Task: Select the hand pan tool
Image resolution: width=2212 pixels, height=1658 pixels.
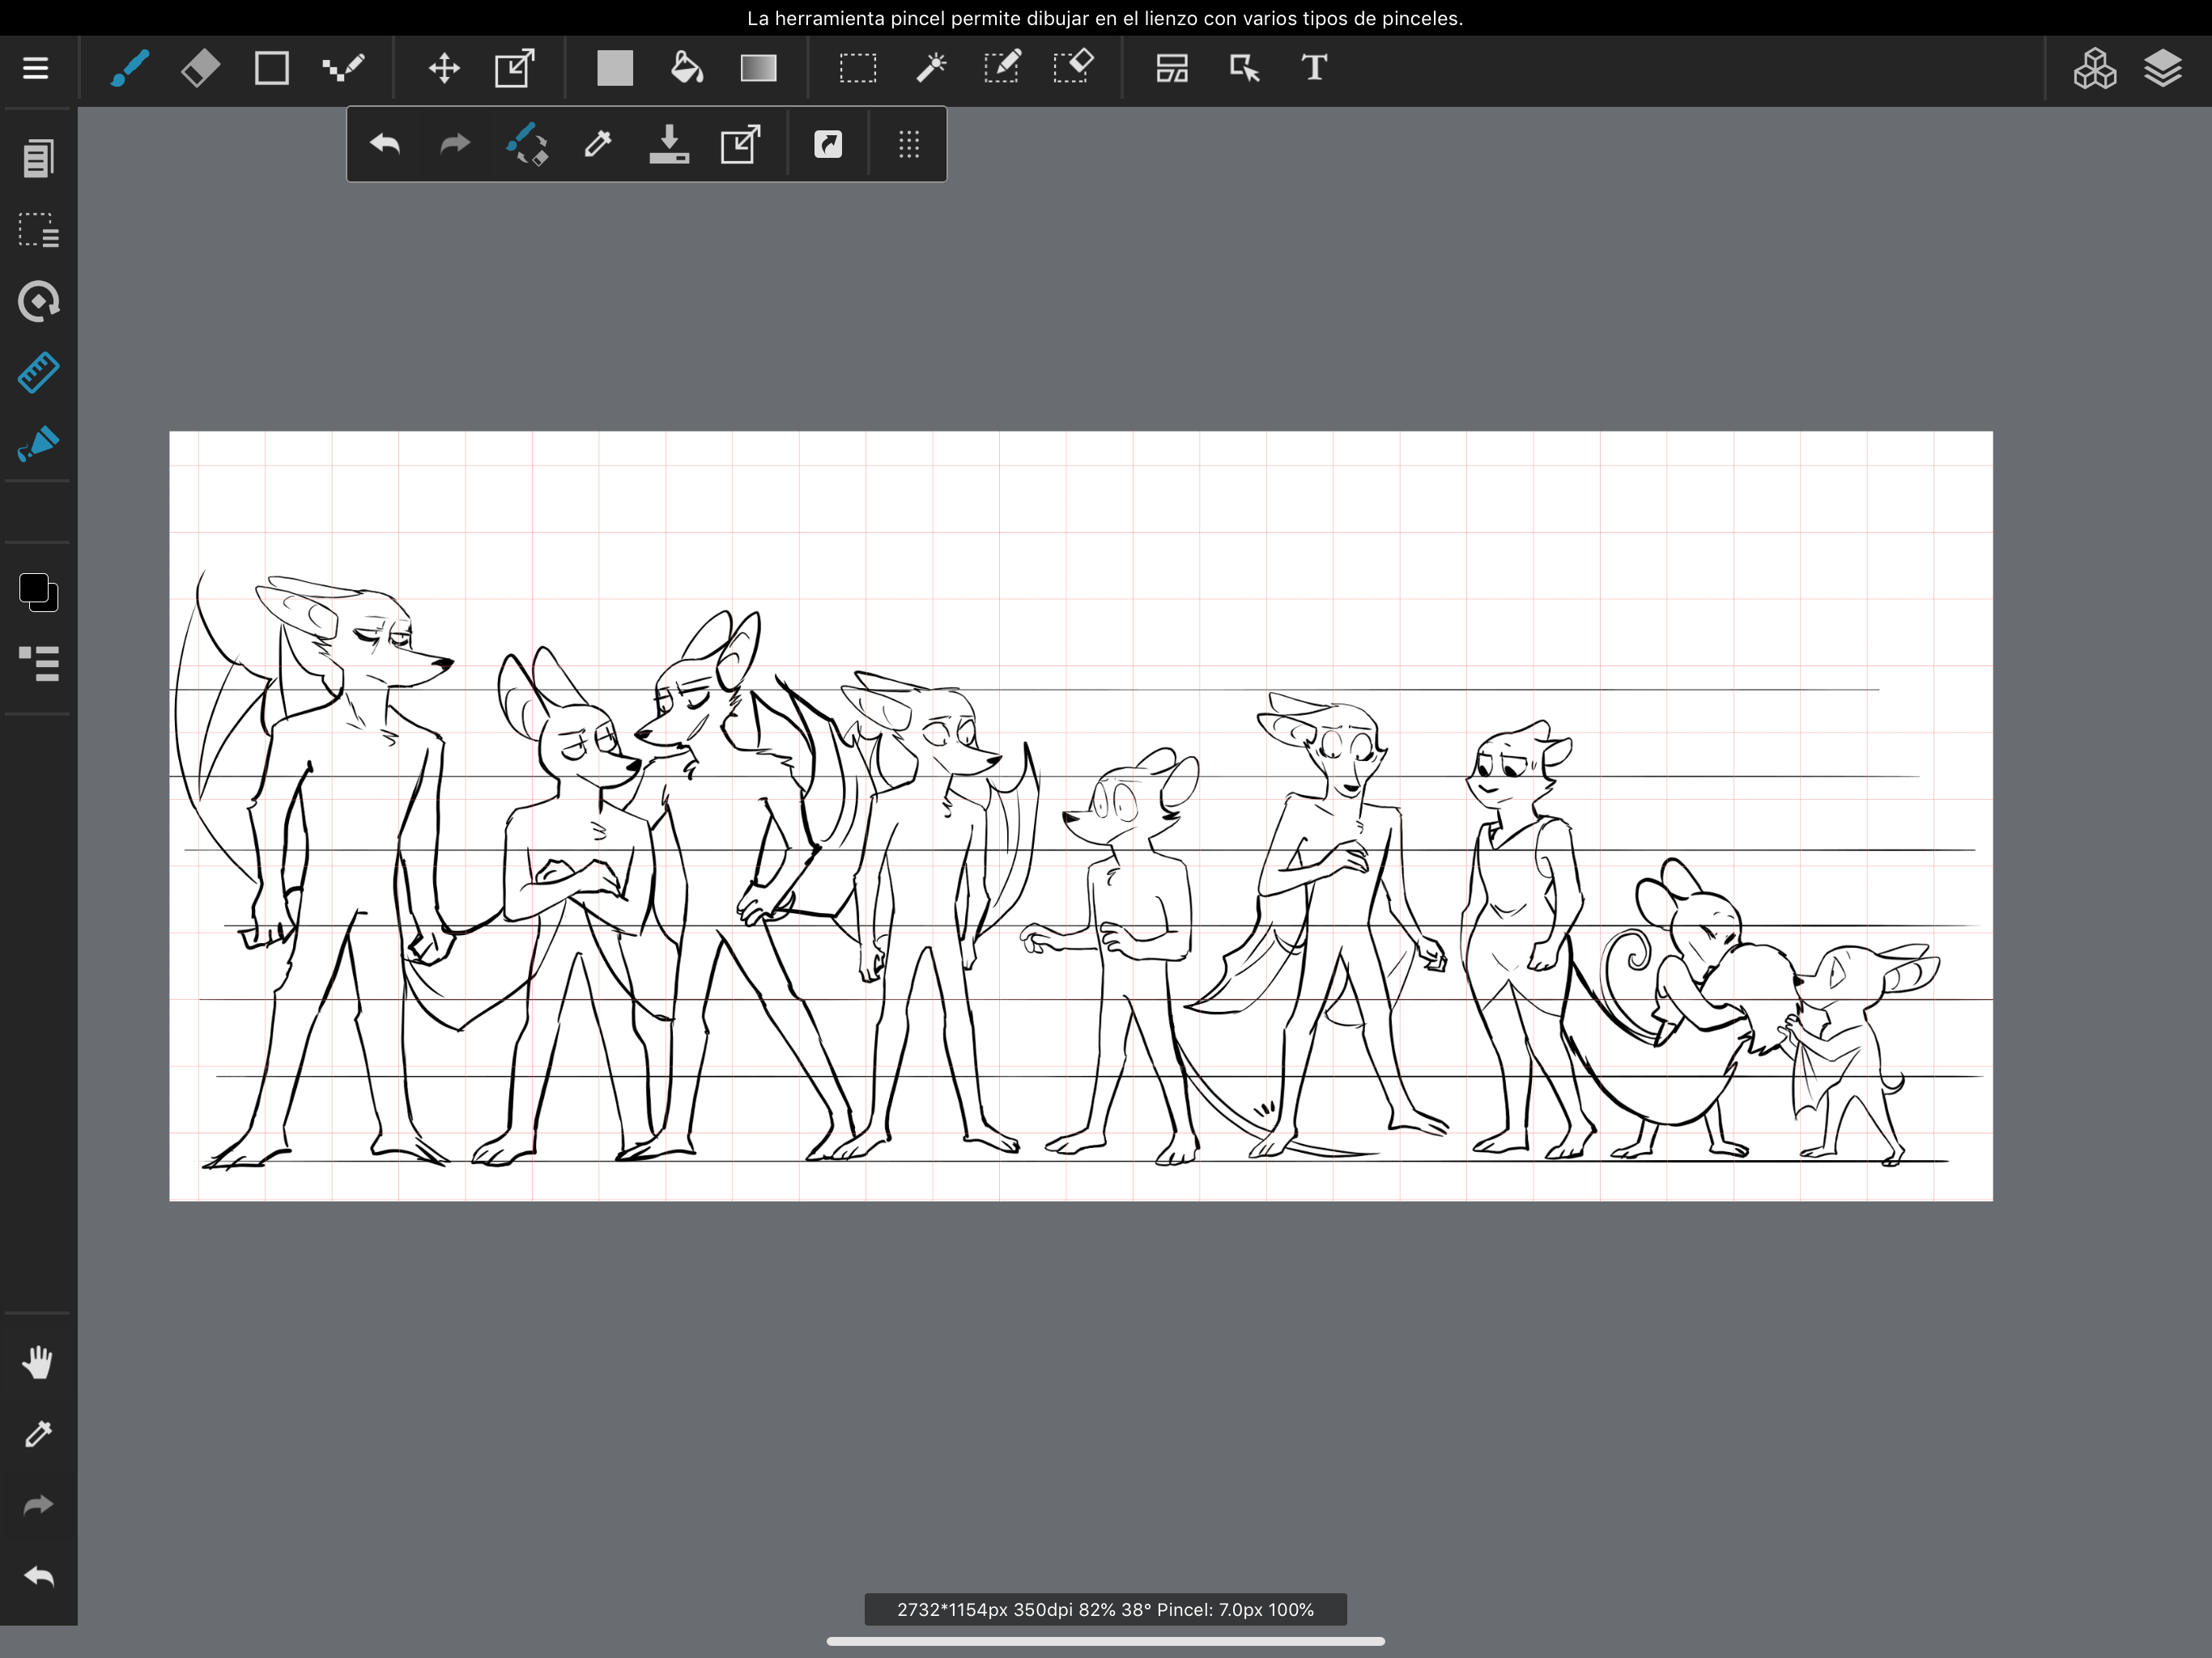Action: [x=38, y=1362]
